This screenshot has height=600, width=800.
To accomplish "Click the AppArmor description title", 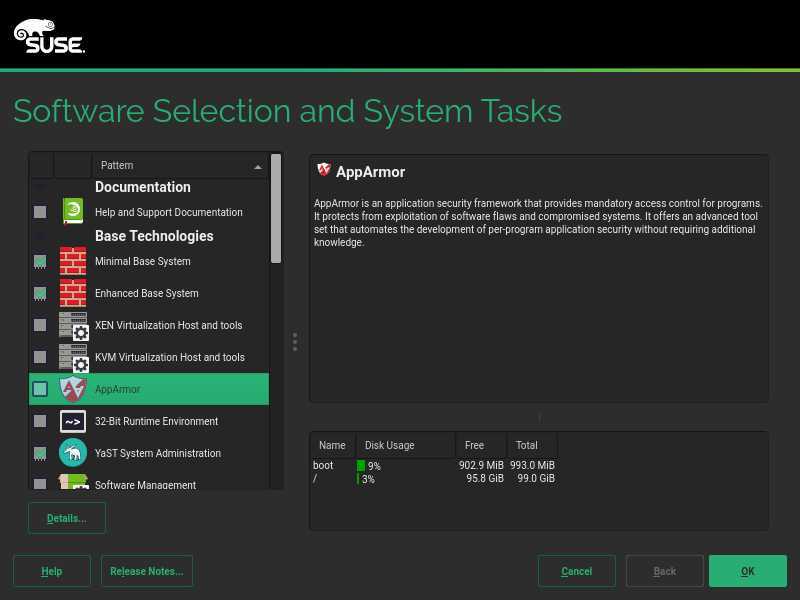I will pyautogui.click(x=370, y=172).
